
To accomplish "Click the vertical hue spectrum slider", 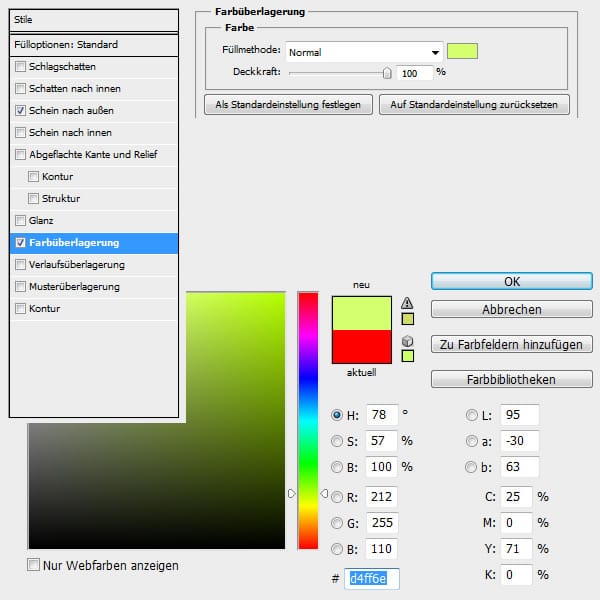I will coord(308,420).
